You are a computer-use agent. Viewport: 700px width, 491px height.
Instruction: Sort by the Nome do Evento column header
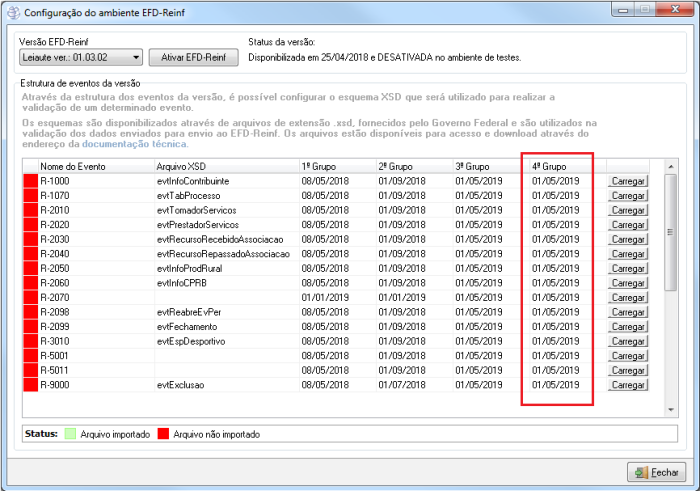[95, 165]
